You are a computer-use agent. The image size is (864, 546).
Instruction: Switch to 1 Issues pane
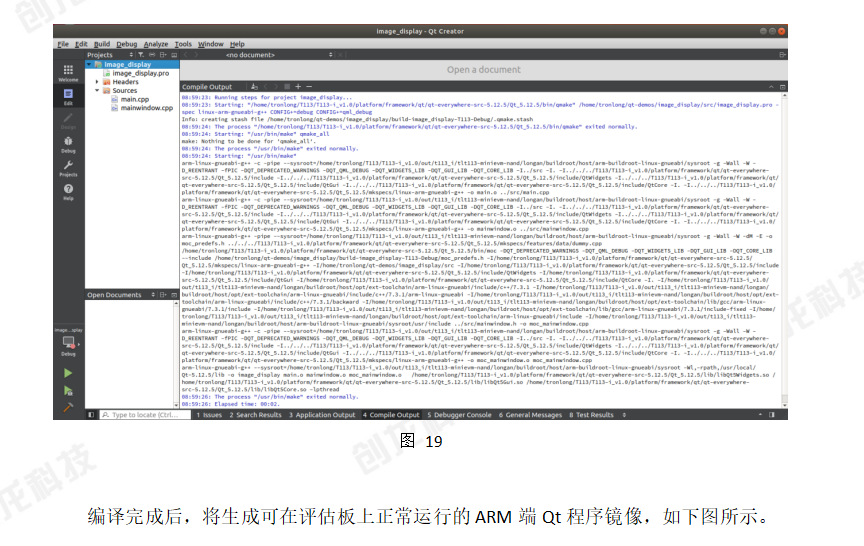coord(209,415)
